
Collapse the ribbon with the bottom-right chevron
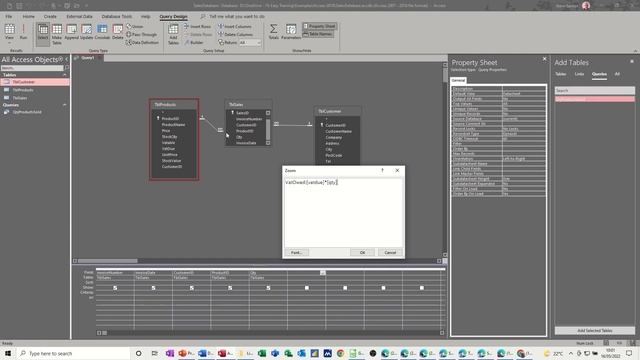pos(635,51)
